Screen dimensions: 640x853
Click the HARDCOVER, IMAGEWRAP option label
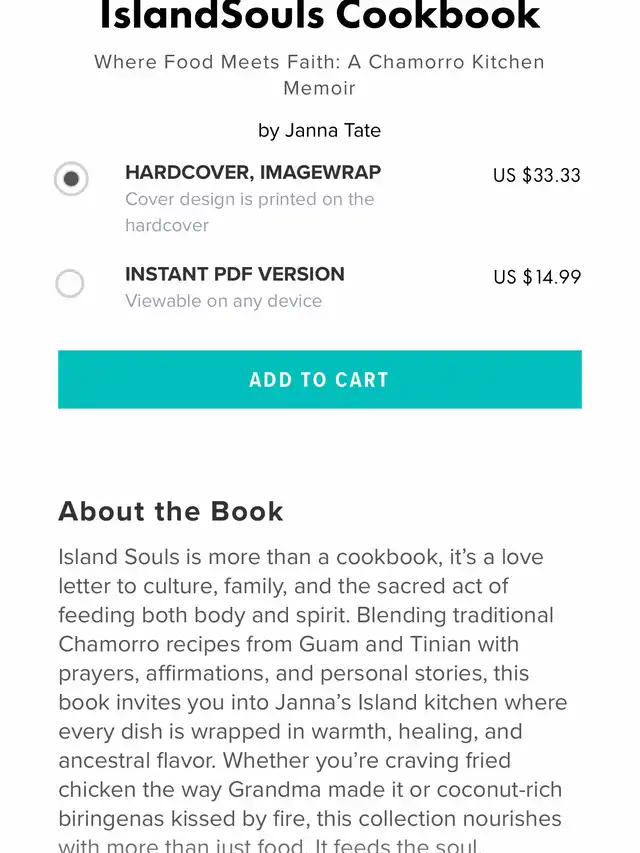tap(253, 172)
